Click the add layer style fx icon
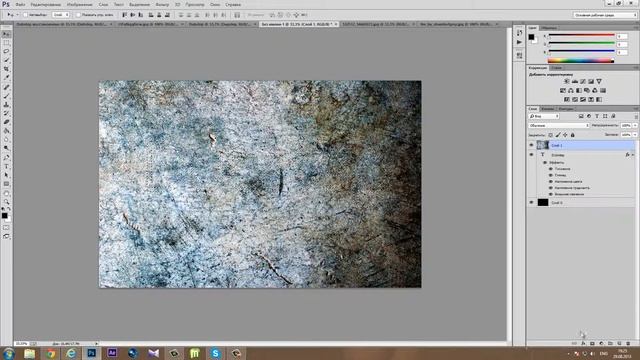640x360 pixels. [x=583, y=344]
